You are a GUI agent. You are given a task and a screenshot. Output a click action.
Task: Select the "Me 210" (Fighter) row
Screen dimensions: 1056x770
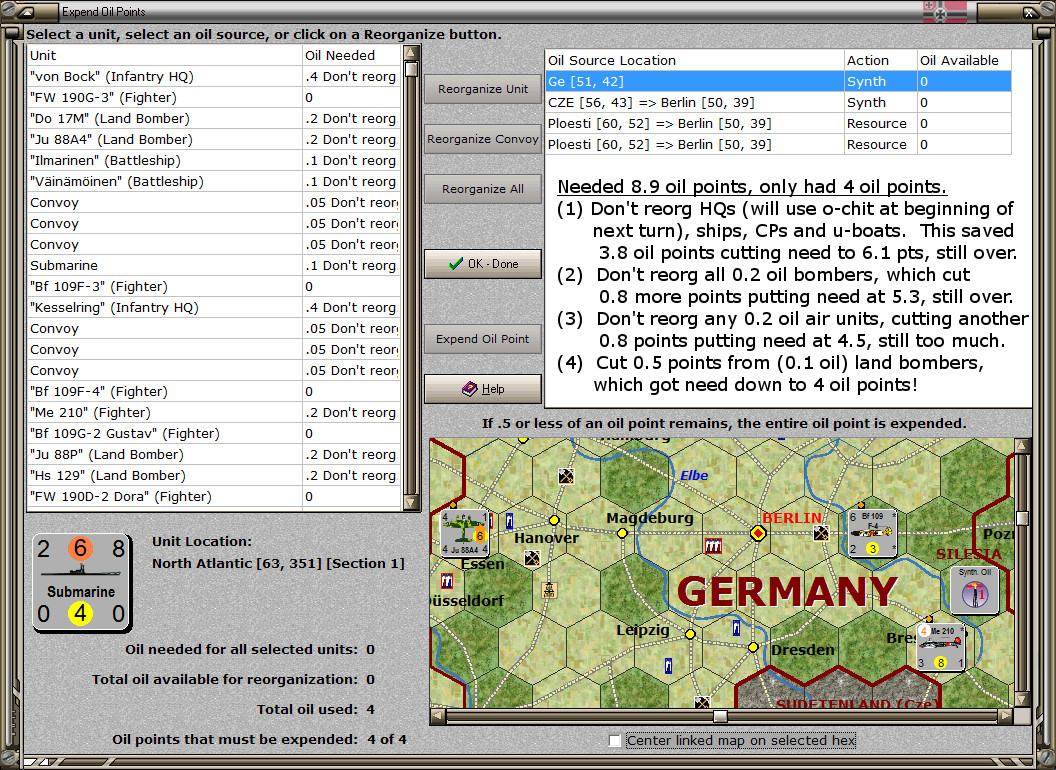(x=214, y=412)
